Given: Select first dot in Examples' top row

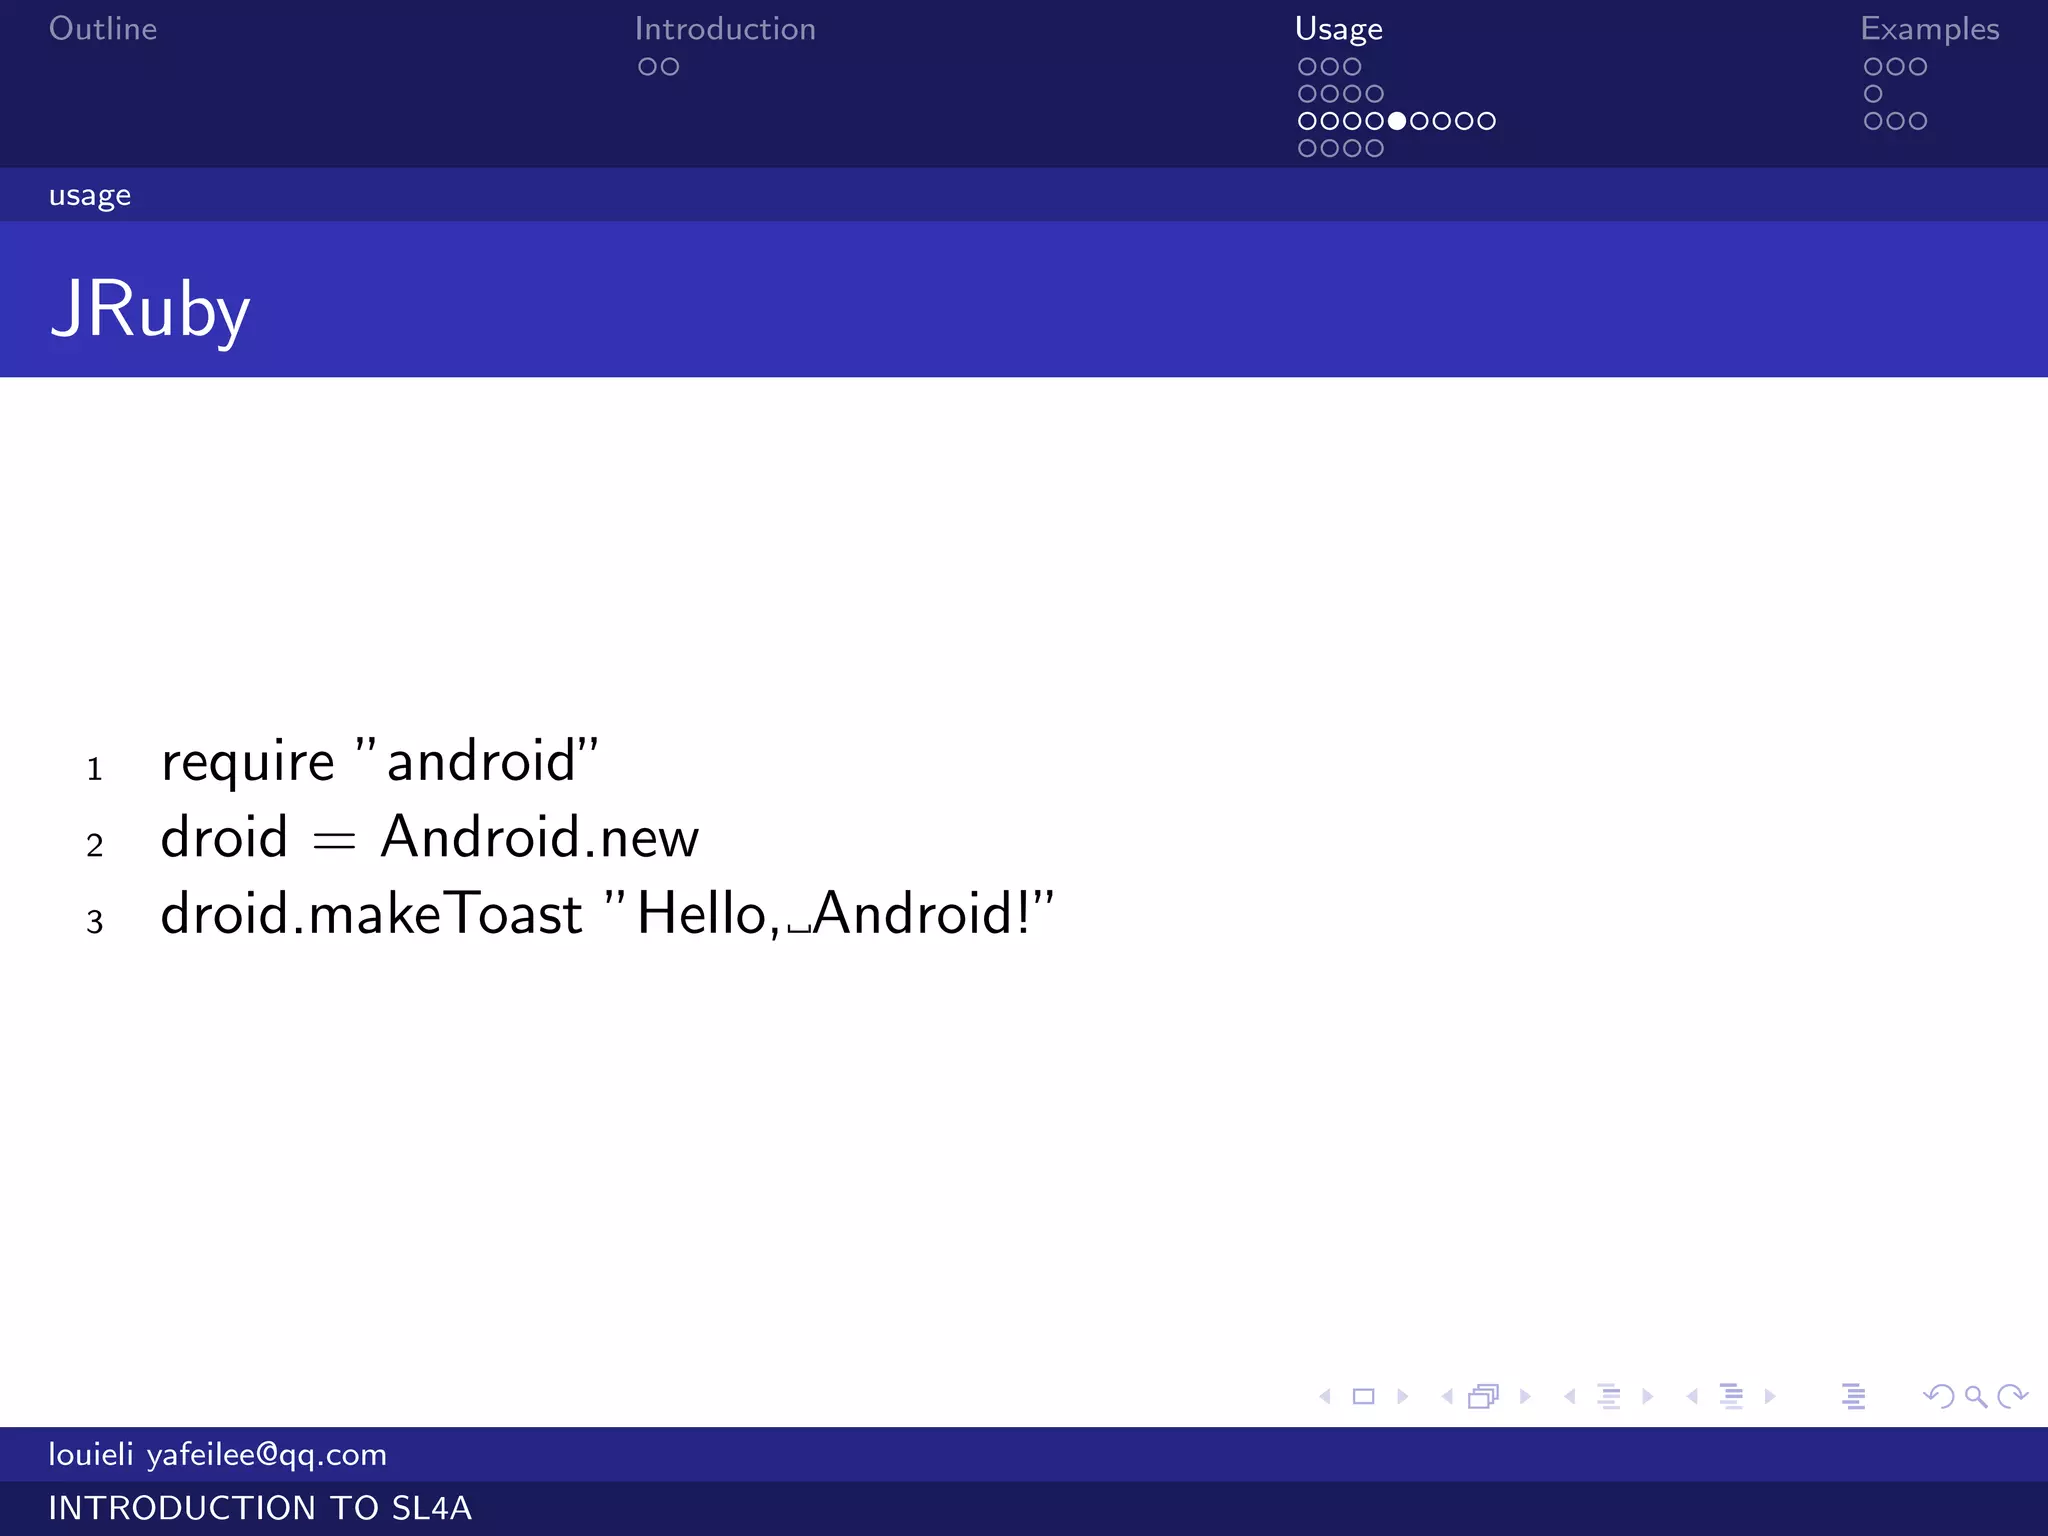Looking at the screenshot, I should [1873, 67].
